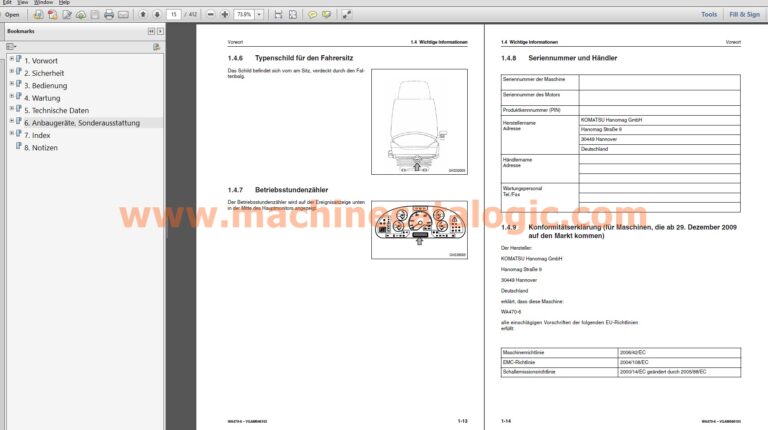Select the '4. Wartung' bookmark

point(42,98)
